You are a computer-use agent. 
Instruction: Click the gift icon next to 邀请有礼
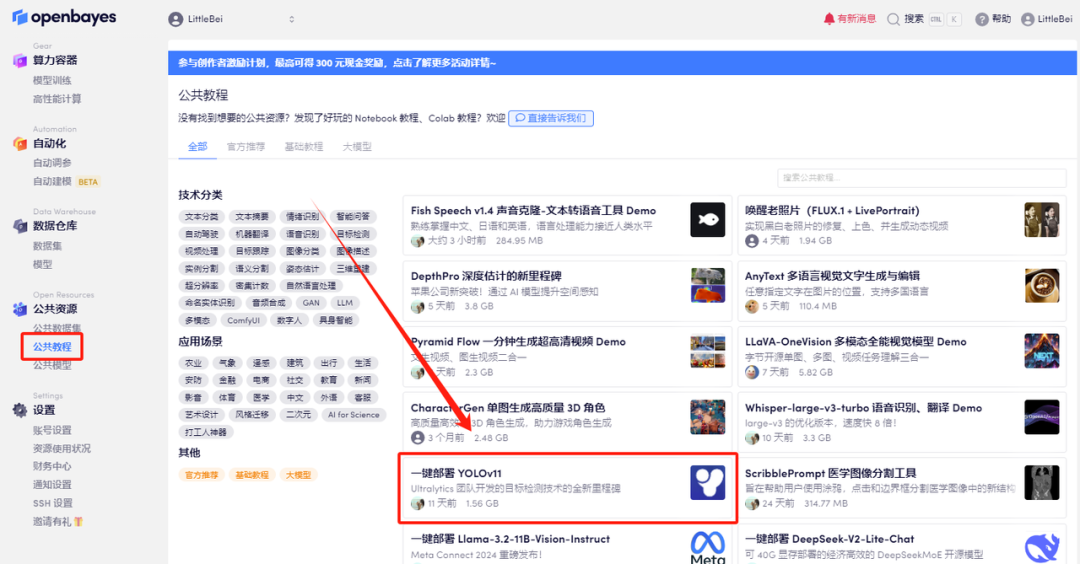click(78, 521)
